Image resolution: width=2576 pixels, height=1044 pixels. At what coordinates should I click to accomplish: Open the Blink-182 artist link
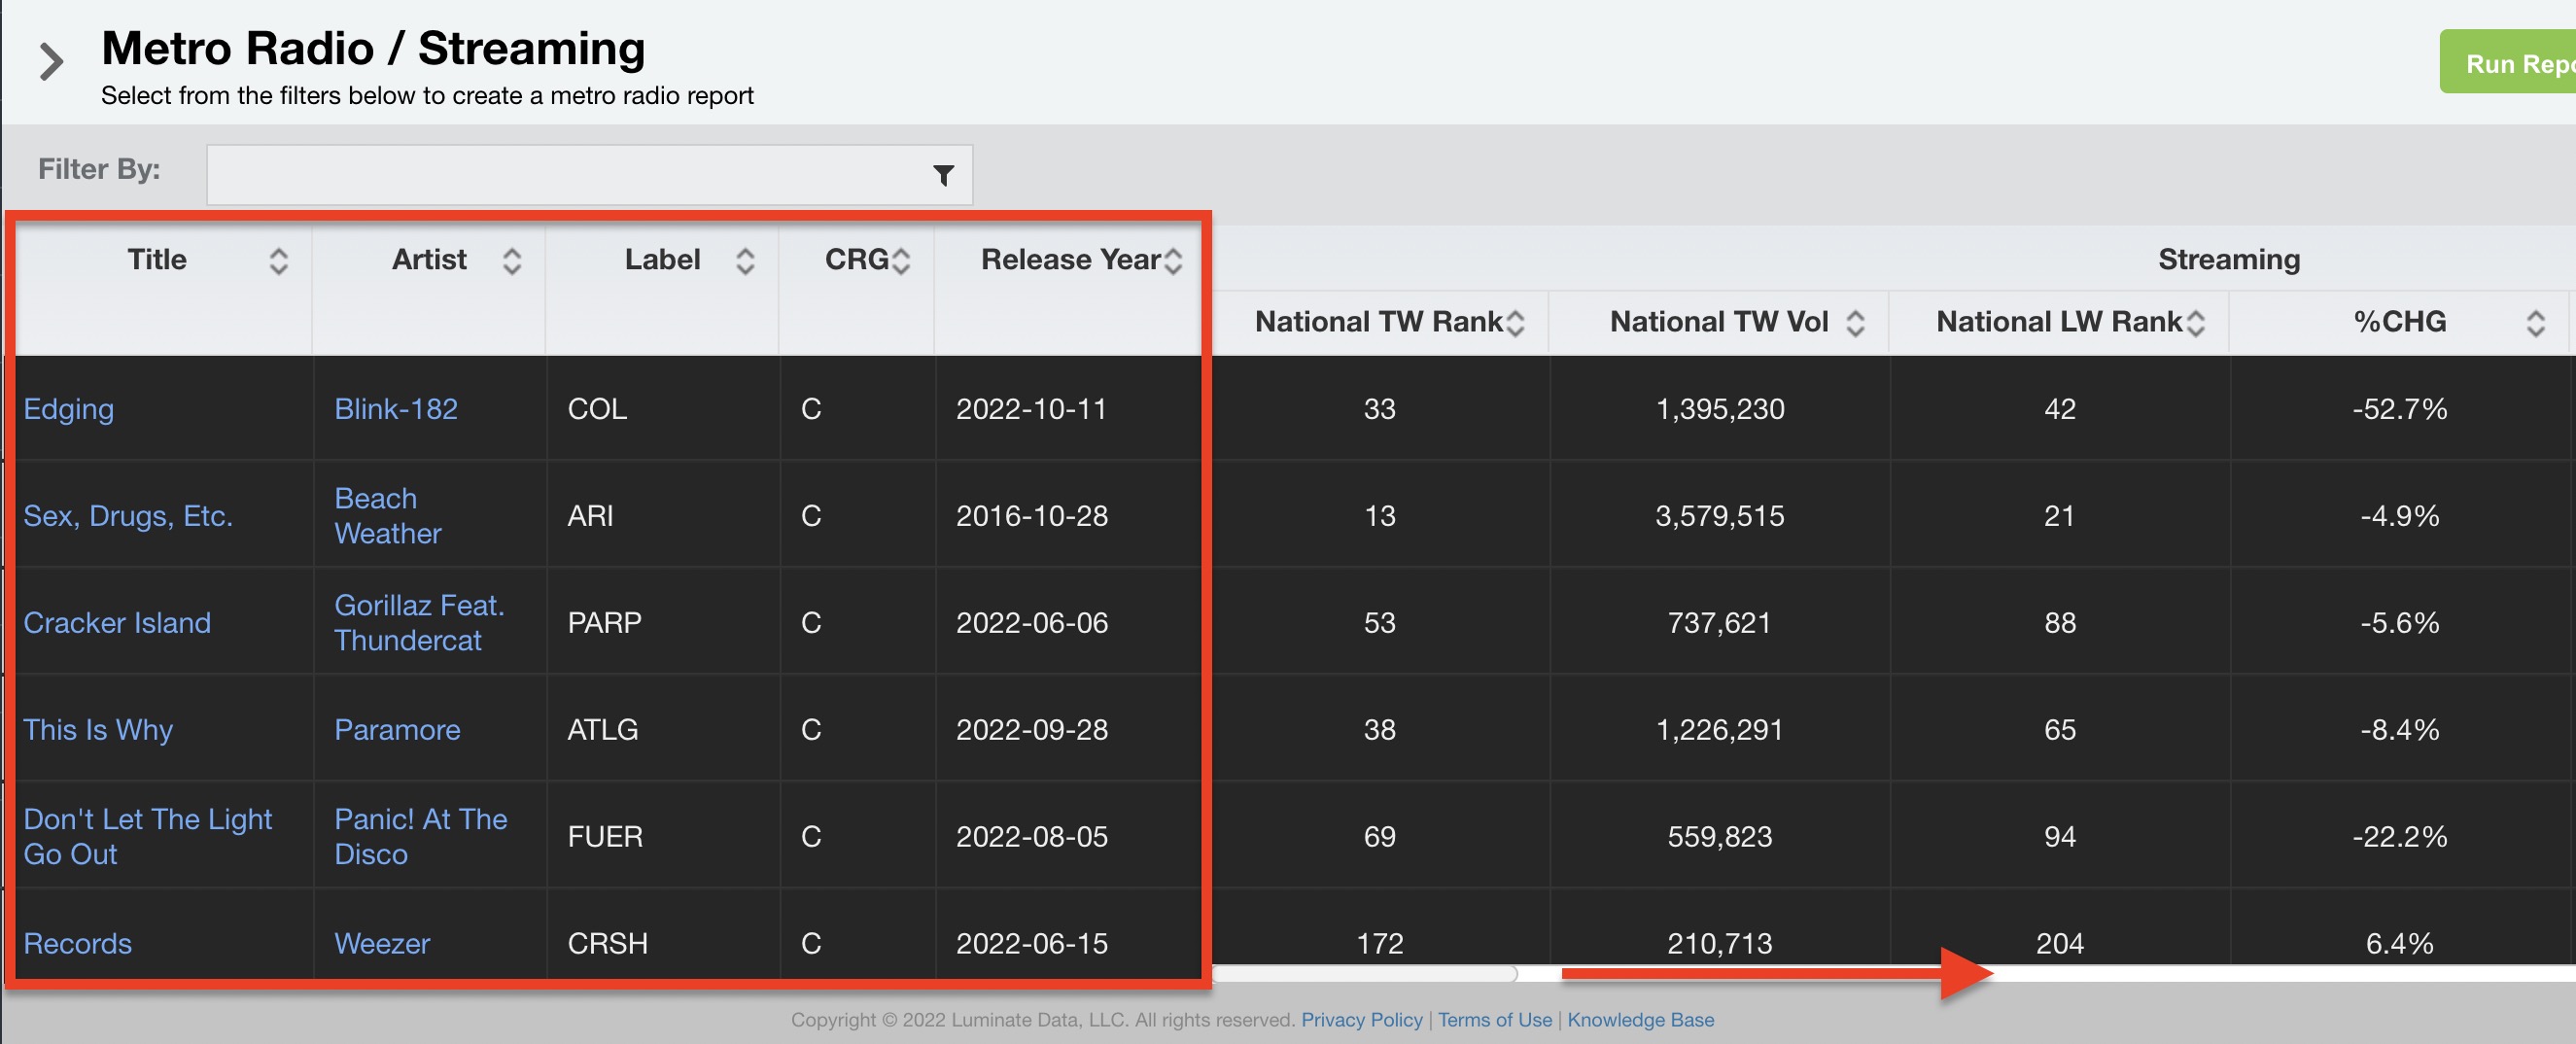(396, 409)
